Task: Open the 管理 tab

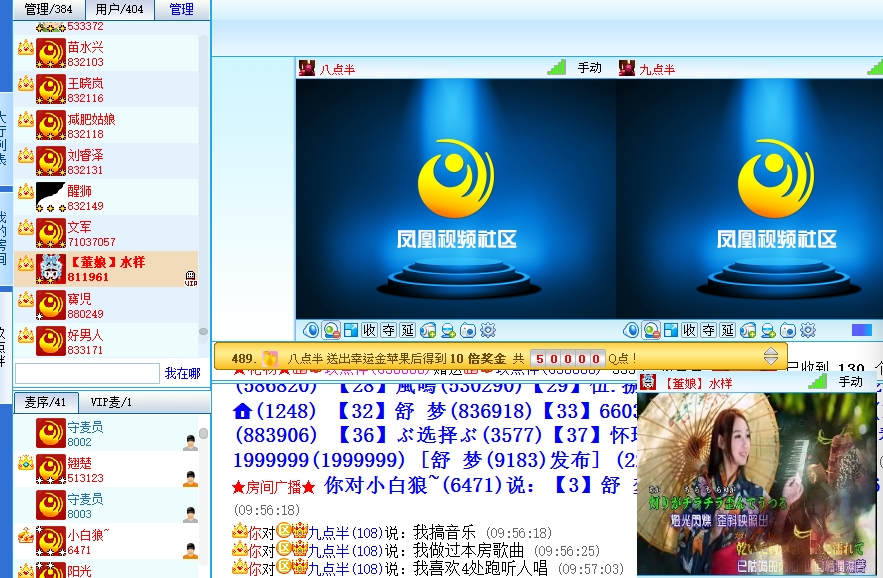Action: coord(181,9)
